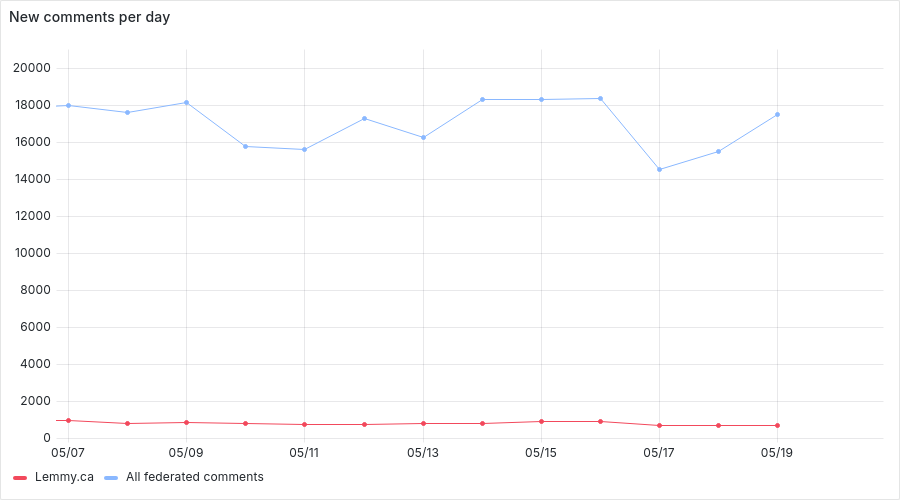Click the red Lemmy.ca point at 05/15
900x500 pixels.
tap(541, 422)
